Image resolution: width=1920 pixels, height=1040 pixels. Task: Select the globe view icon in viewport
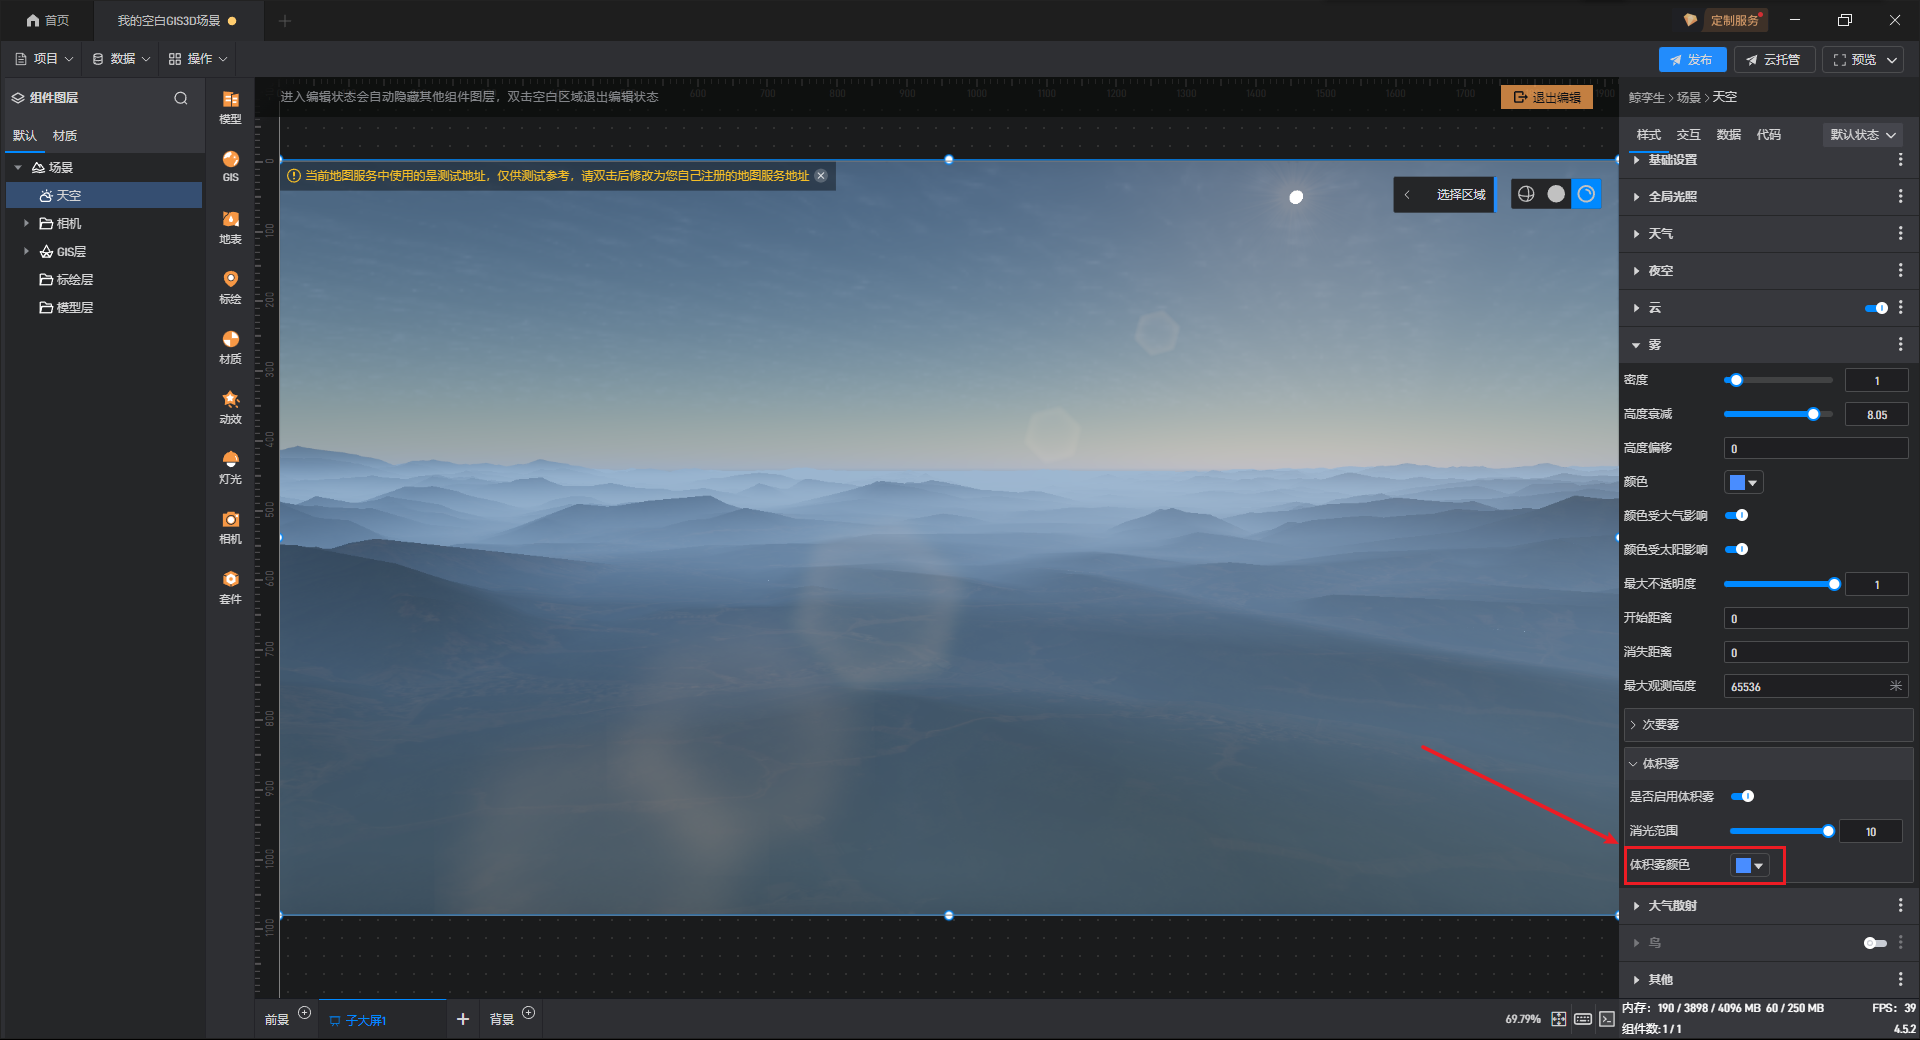point(1526,194)
